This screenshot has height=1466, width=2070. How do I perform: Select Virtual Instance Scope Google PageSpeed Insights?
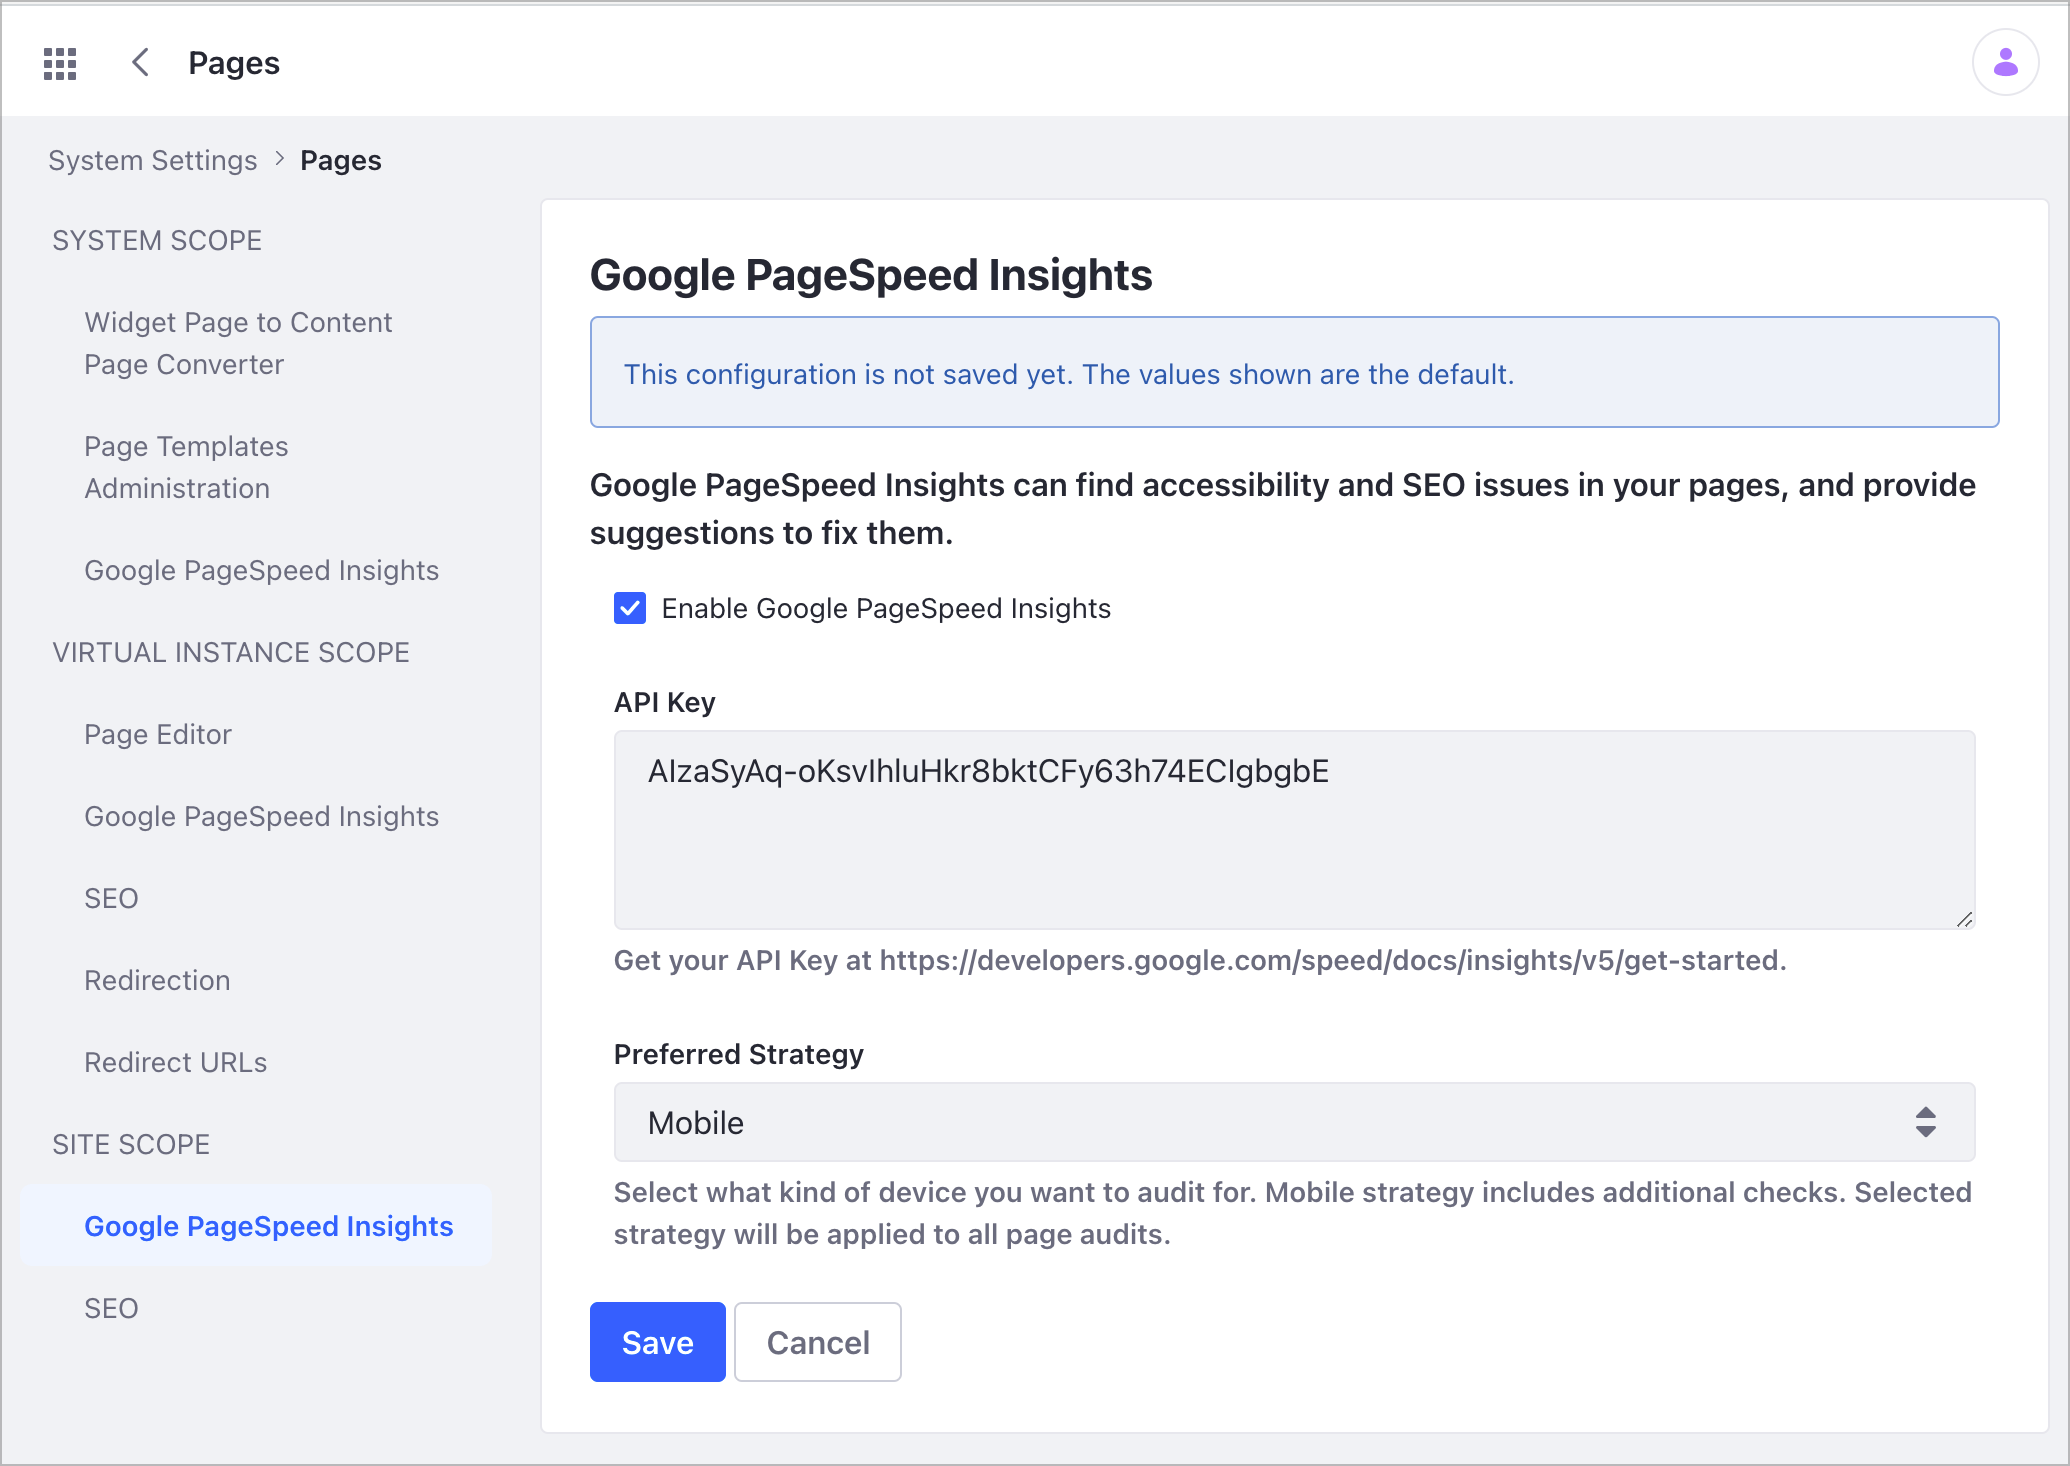[x=261, y=816]
